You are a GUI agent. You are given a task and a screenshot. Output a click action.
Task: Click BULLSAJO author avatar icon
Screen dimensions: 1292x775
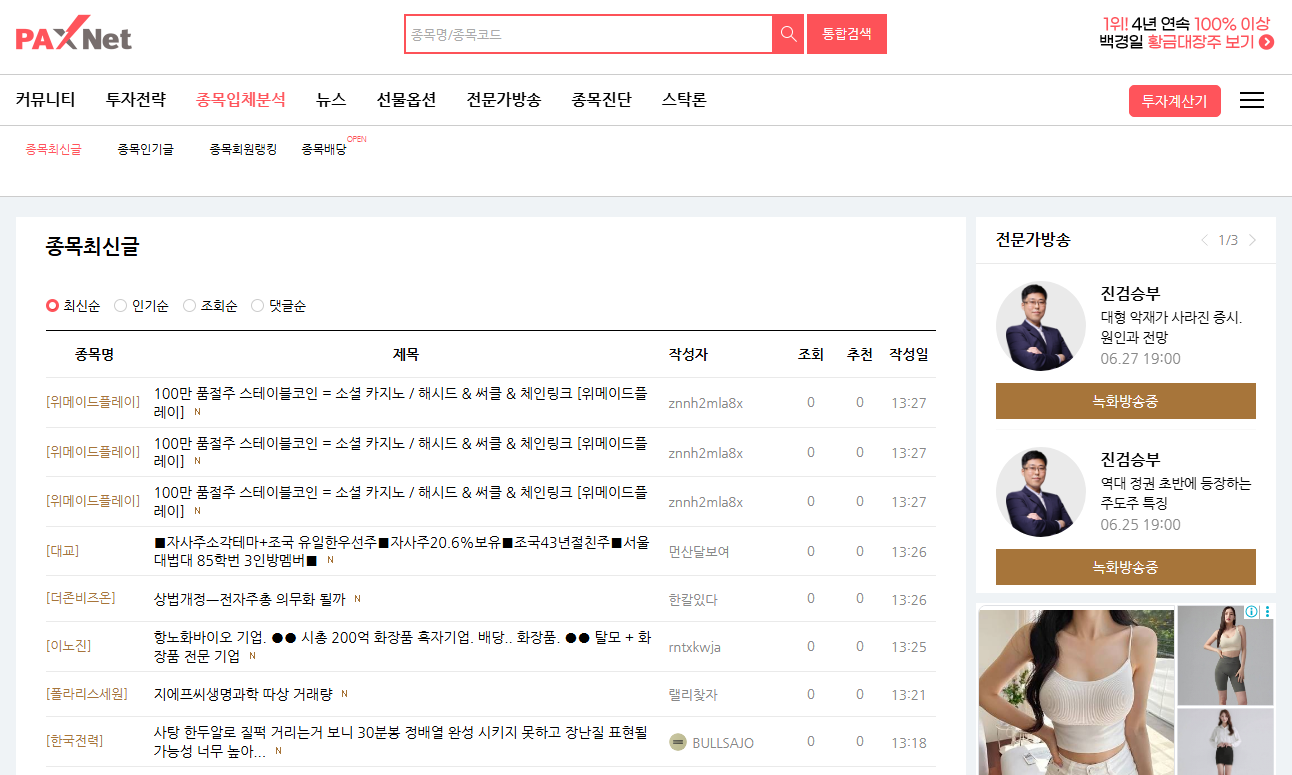(x=678, y=742)
